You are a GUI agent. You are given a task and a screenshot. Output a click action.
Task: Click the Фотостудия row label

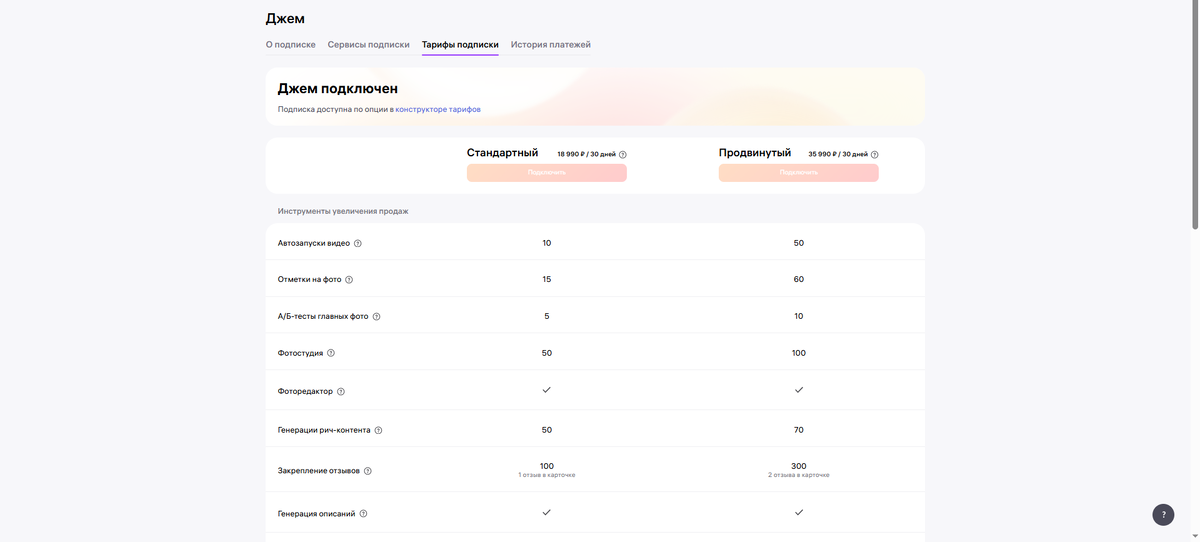tap(300, 353)
